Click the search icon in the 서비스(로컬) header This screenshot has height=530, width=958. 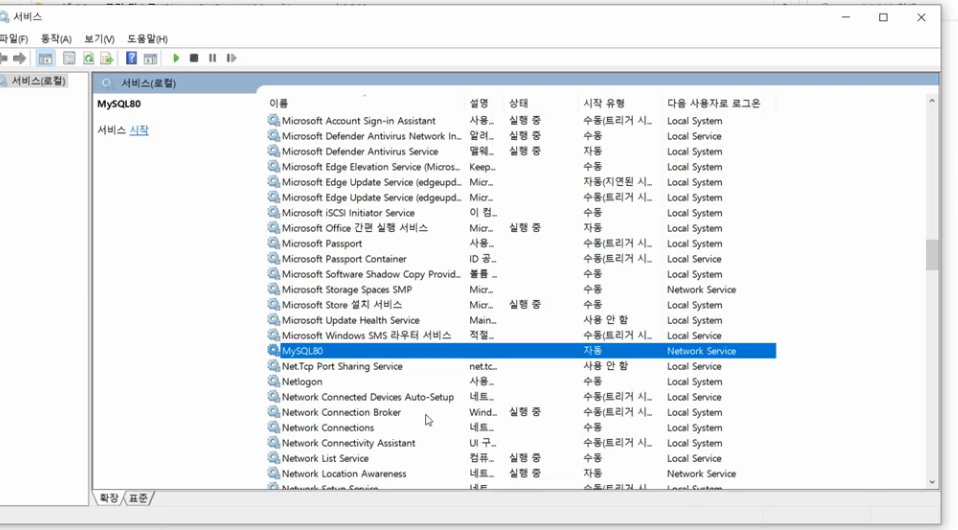pyautogui.click(x=108, y=83)
